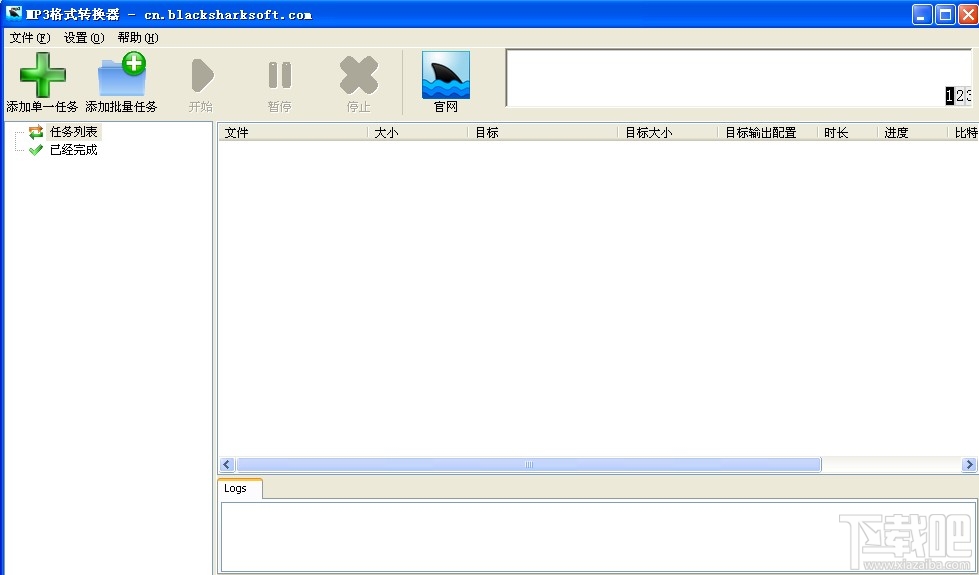Click the horizontal scrollbar right arrow
This screenshot has height=575, width=979.
click(969, 464)
